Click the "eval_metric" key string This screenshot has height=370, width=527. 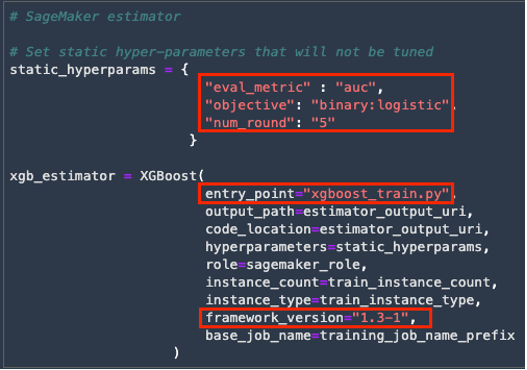pos(257,88)
